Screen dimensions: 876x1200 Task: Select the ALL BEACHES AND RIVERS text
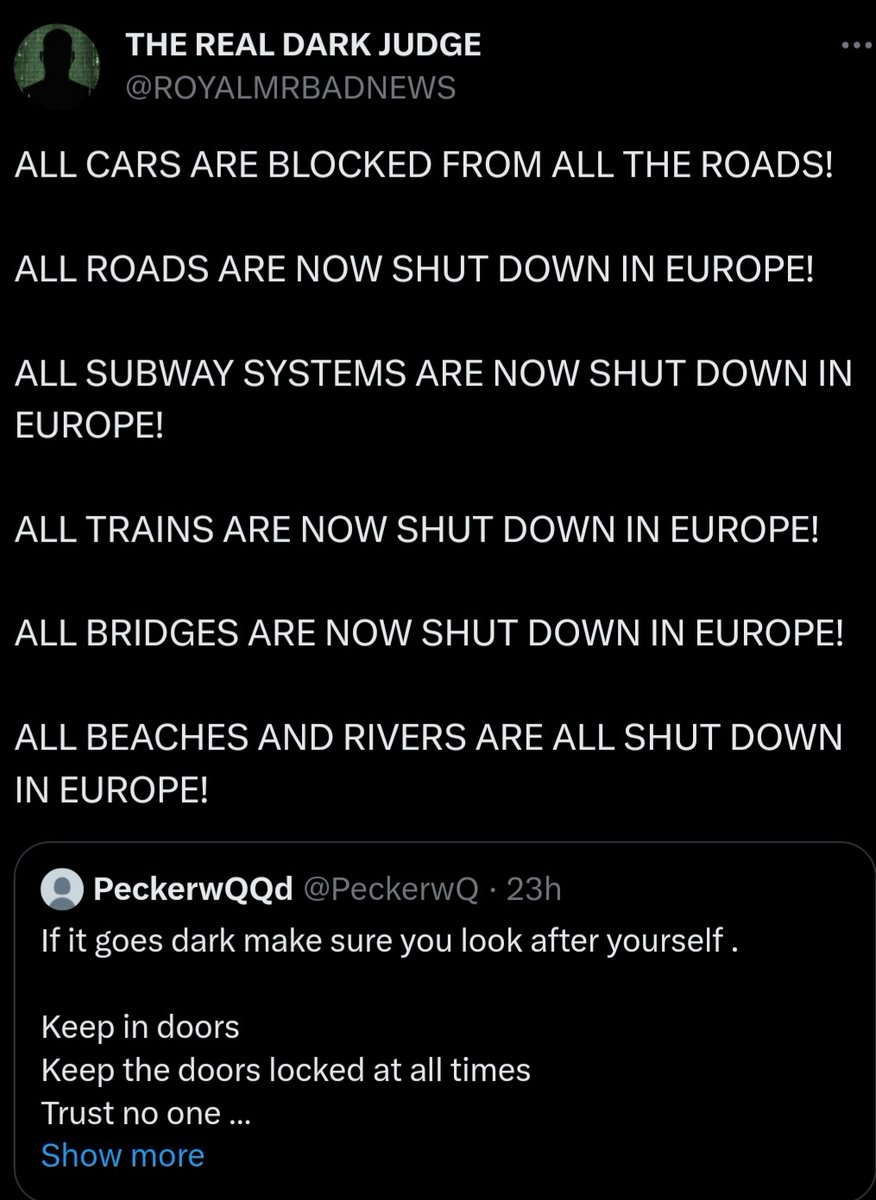click(429, 737)
